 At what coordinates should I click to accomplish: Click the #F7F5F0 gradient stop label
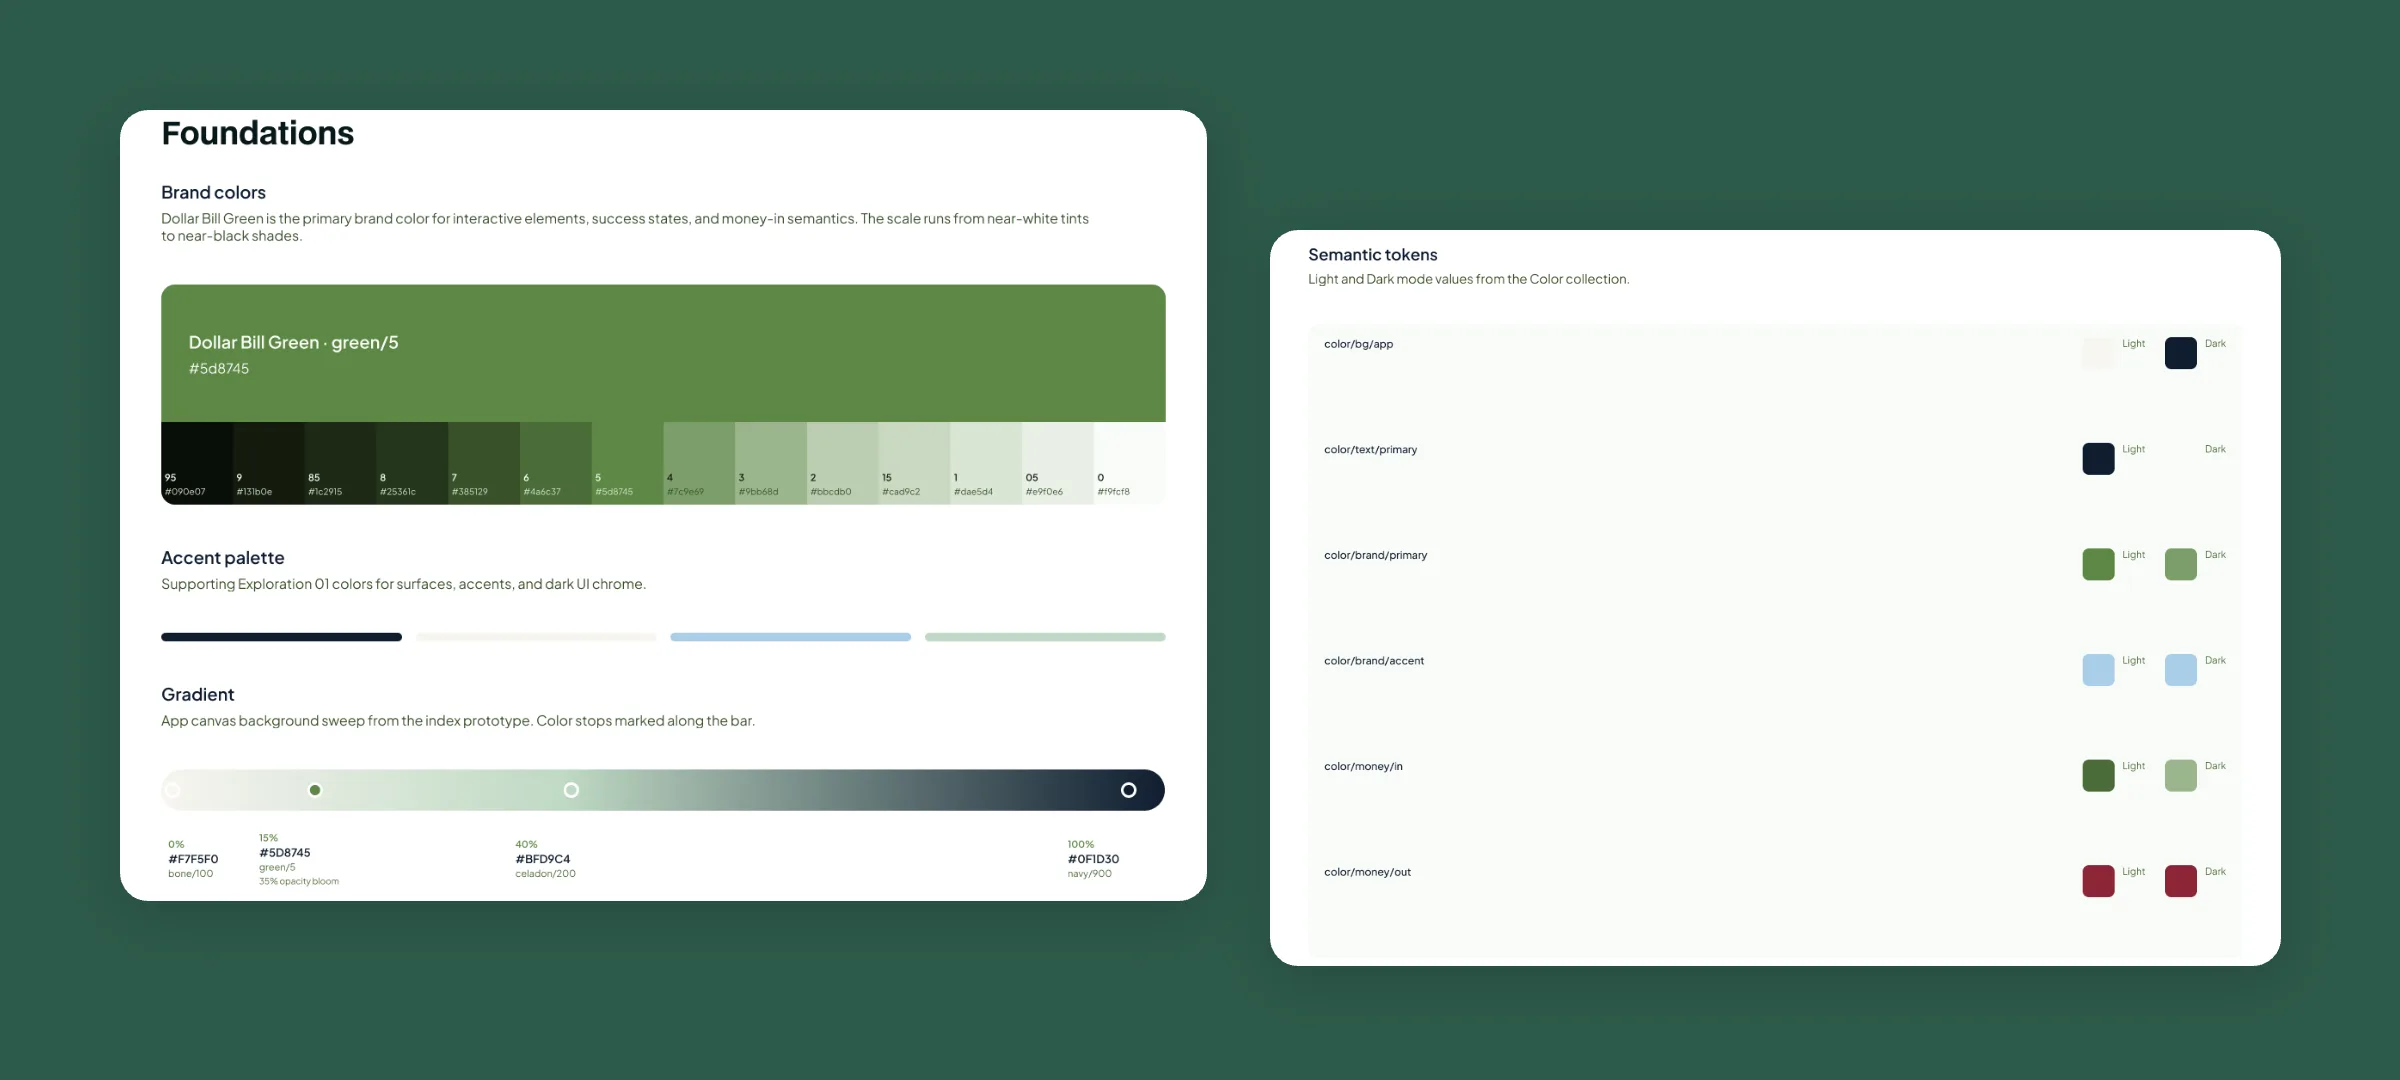(193, 859)
